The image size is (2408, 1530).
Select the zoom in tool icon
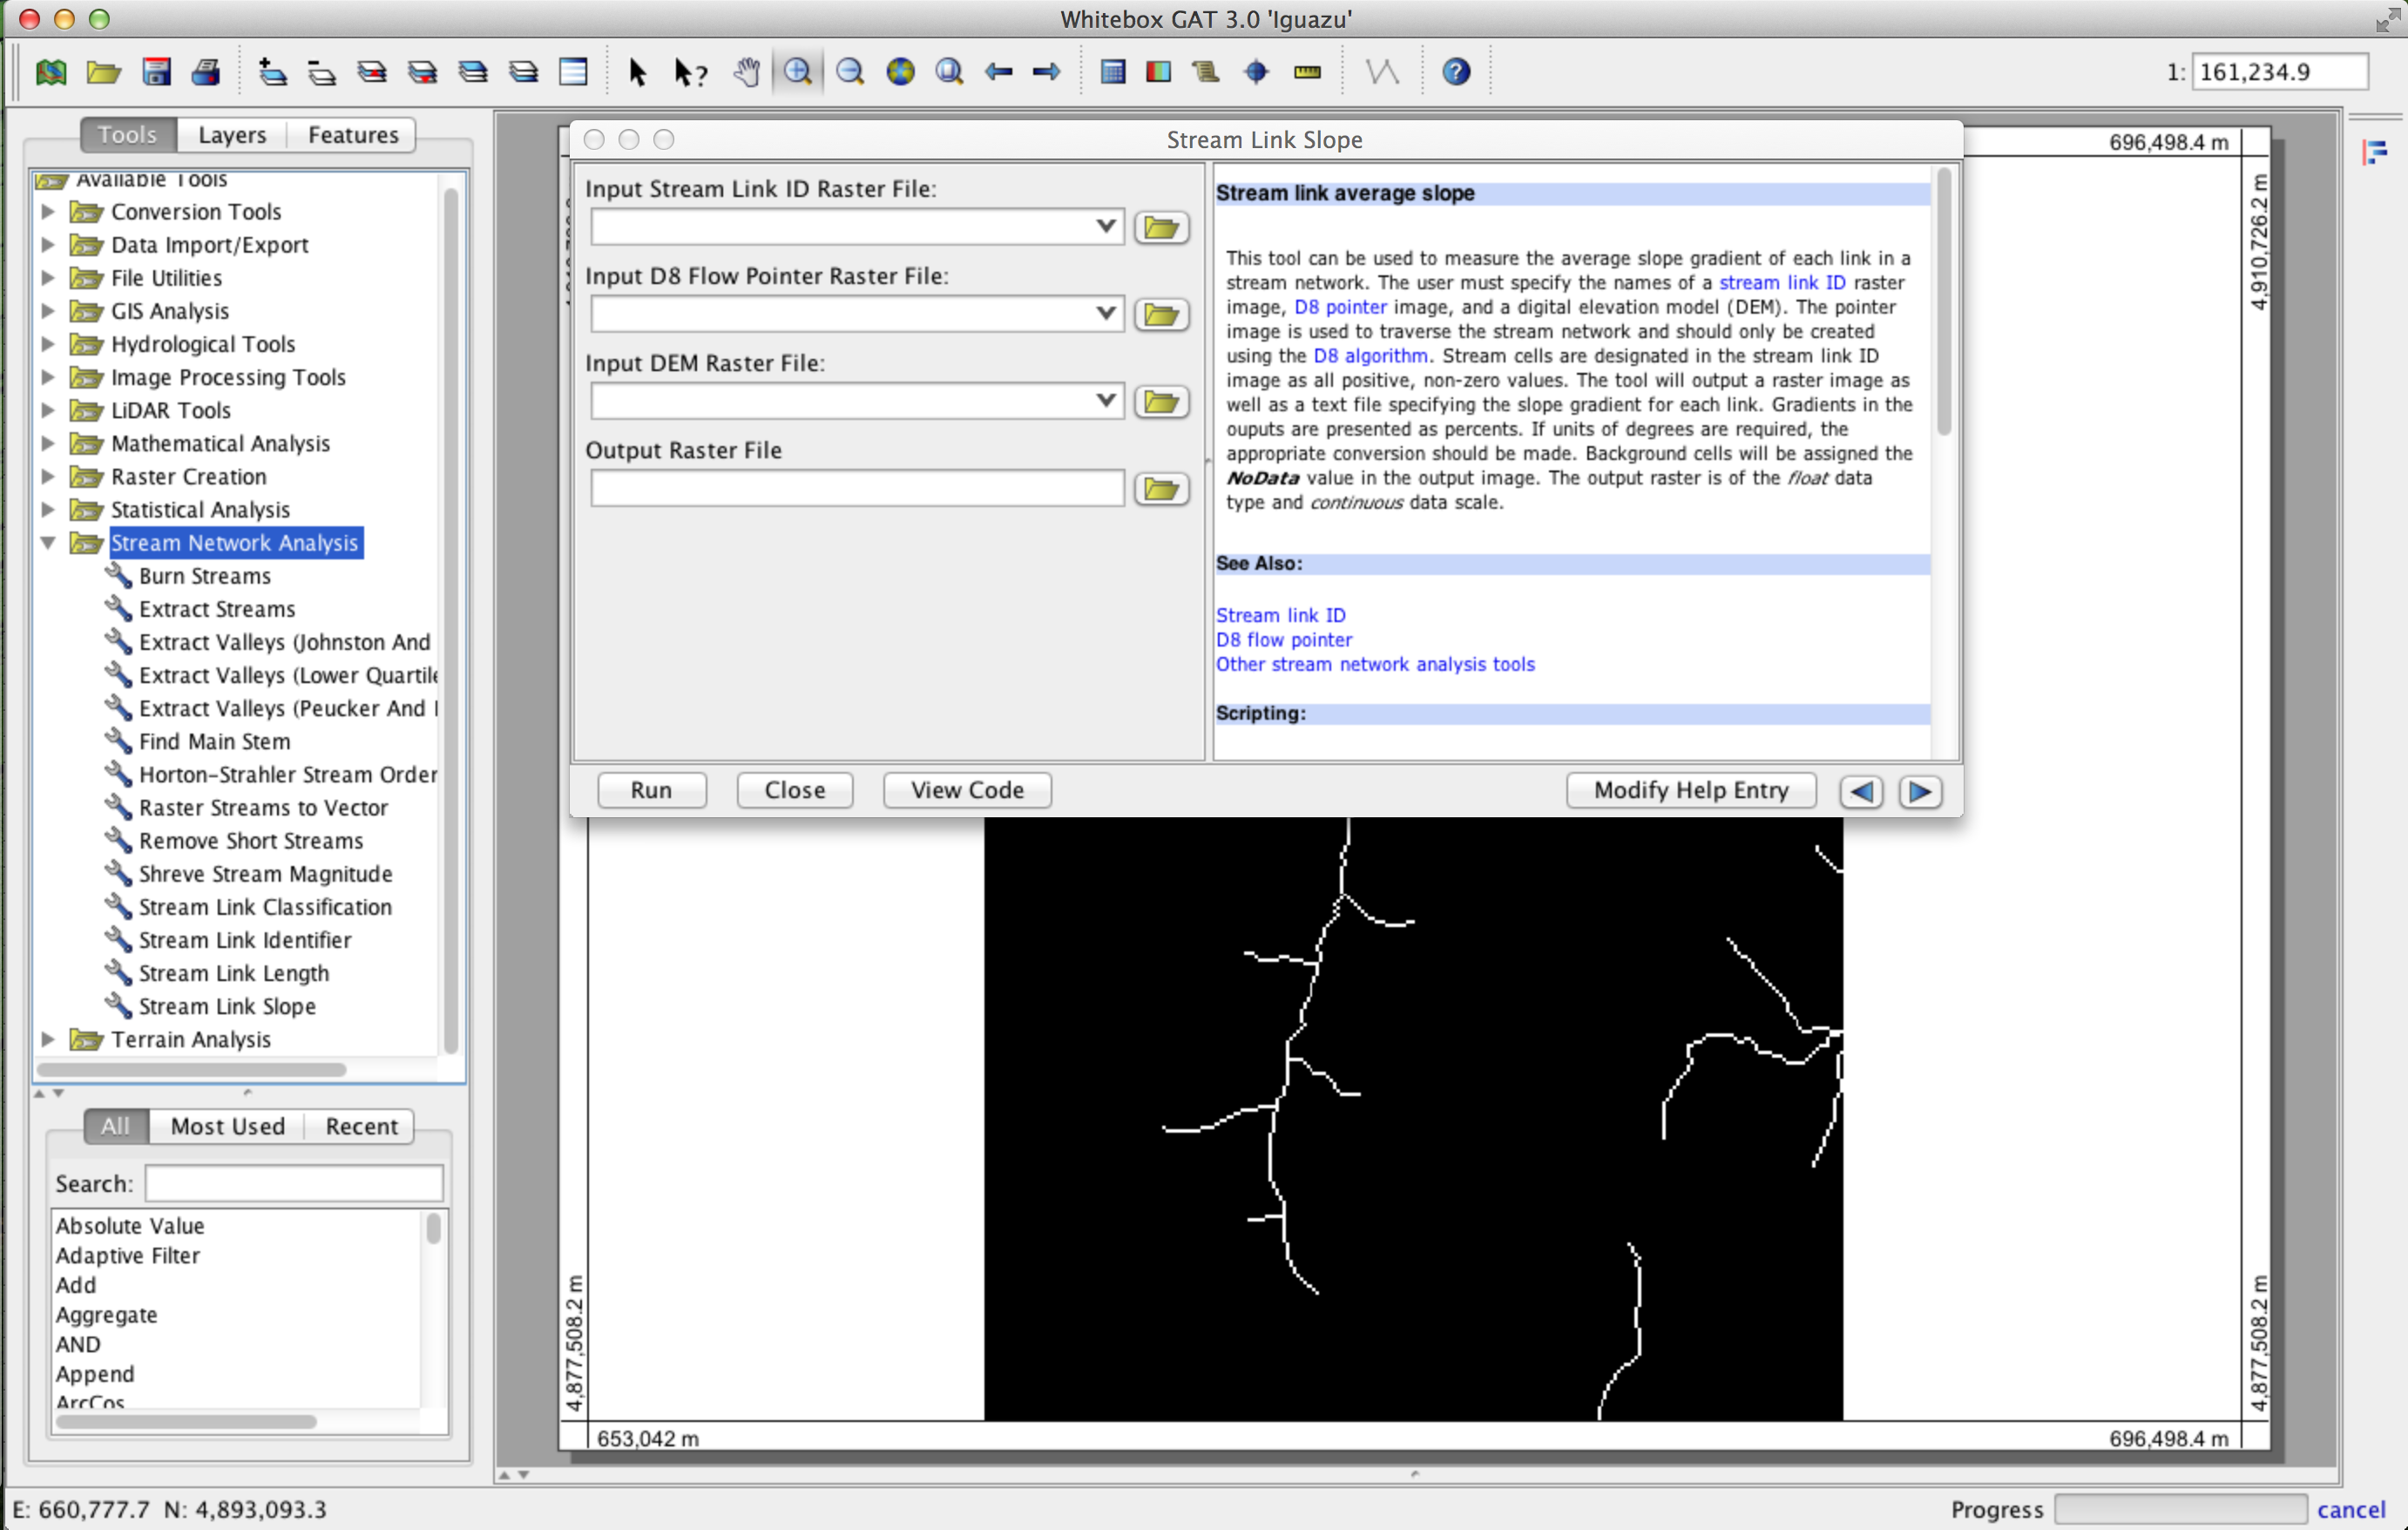click(797, 71)
